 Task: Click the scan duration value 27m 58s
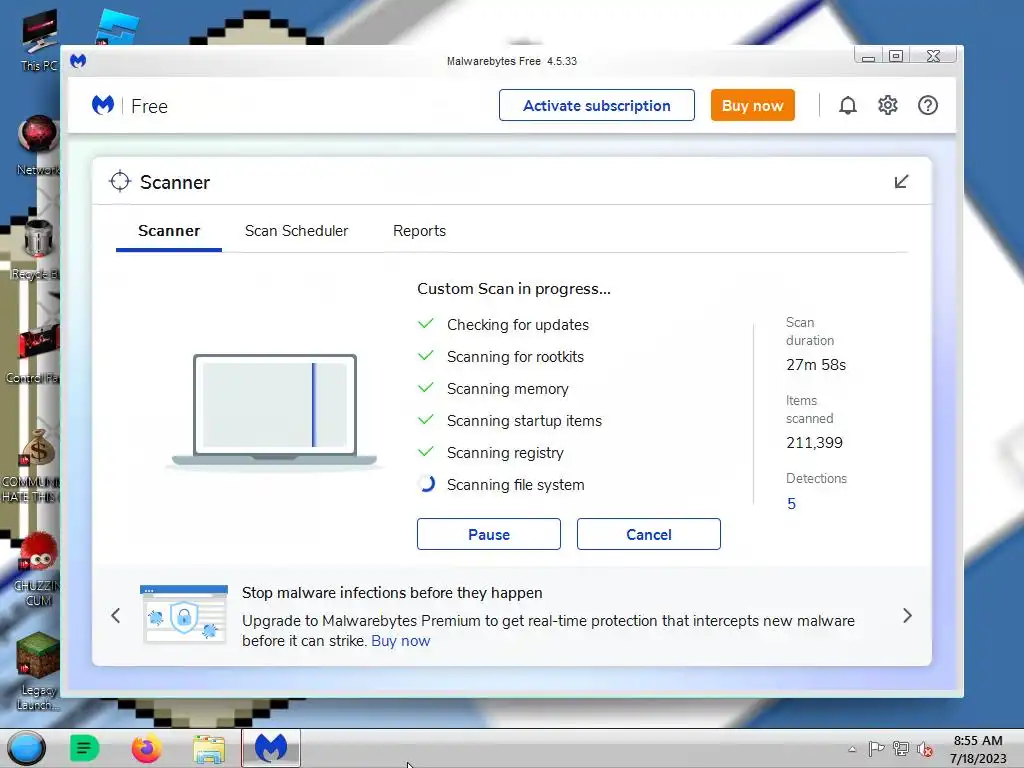816,364
